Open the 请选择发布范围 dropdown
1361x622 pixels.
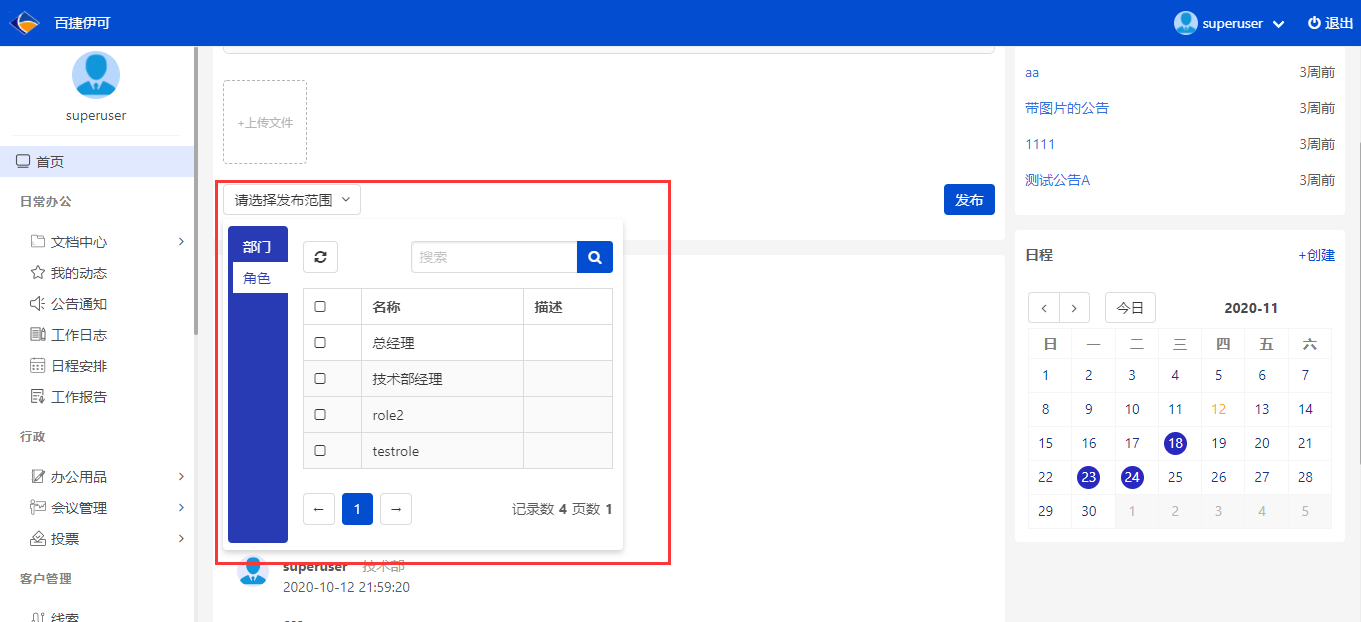[292, 200]
